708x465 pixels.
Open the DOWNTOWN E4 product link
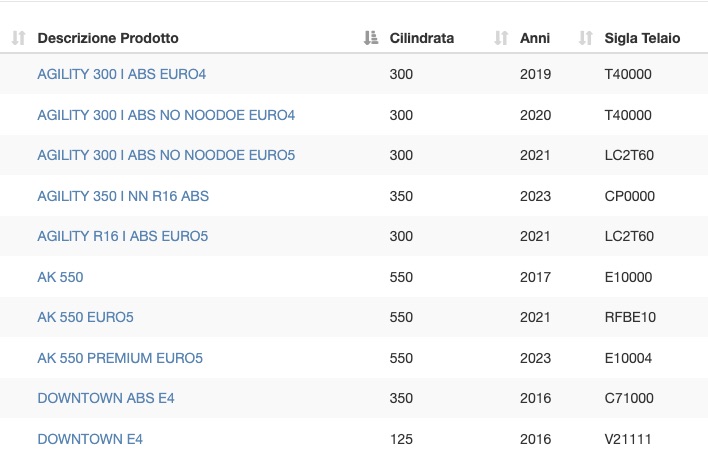90,439
